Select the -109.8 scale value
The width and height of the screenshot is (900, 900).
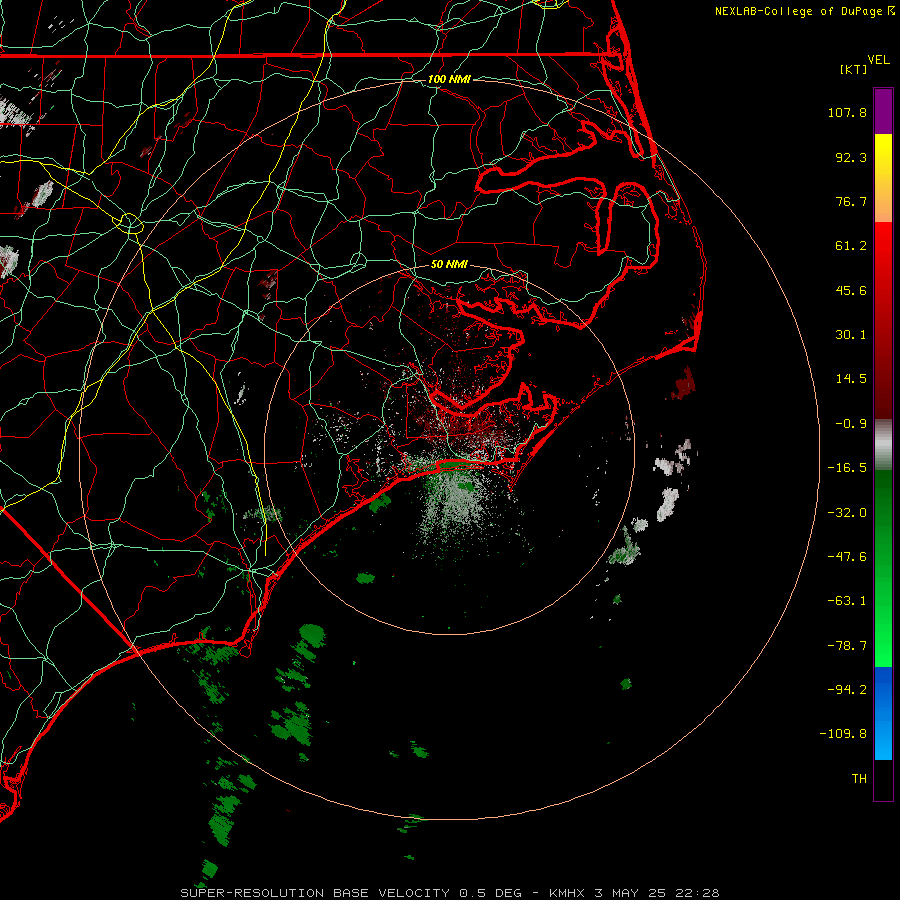(x=843, y=734)
